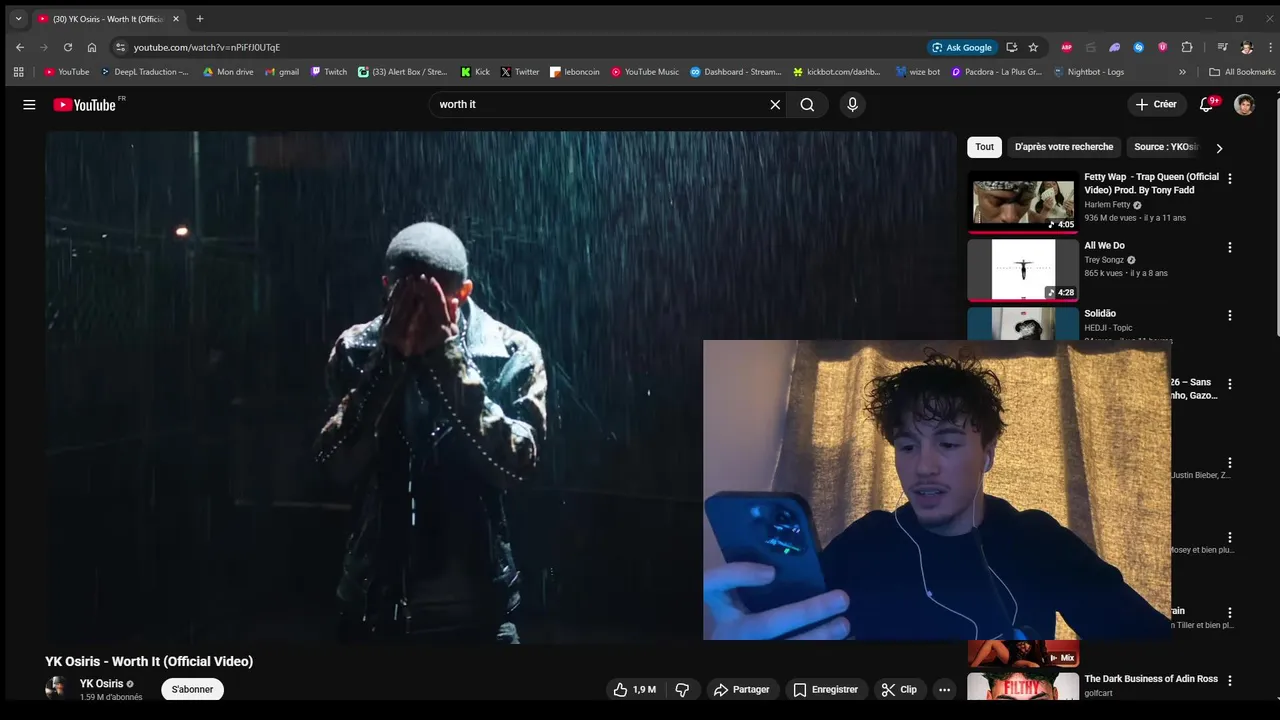Open the YouTube Music bookmark
The image size is (1280, 720).
(645, 72)
